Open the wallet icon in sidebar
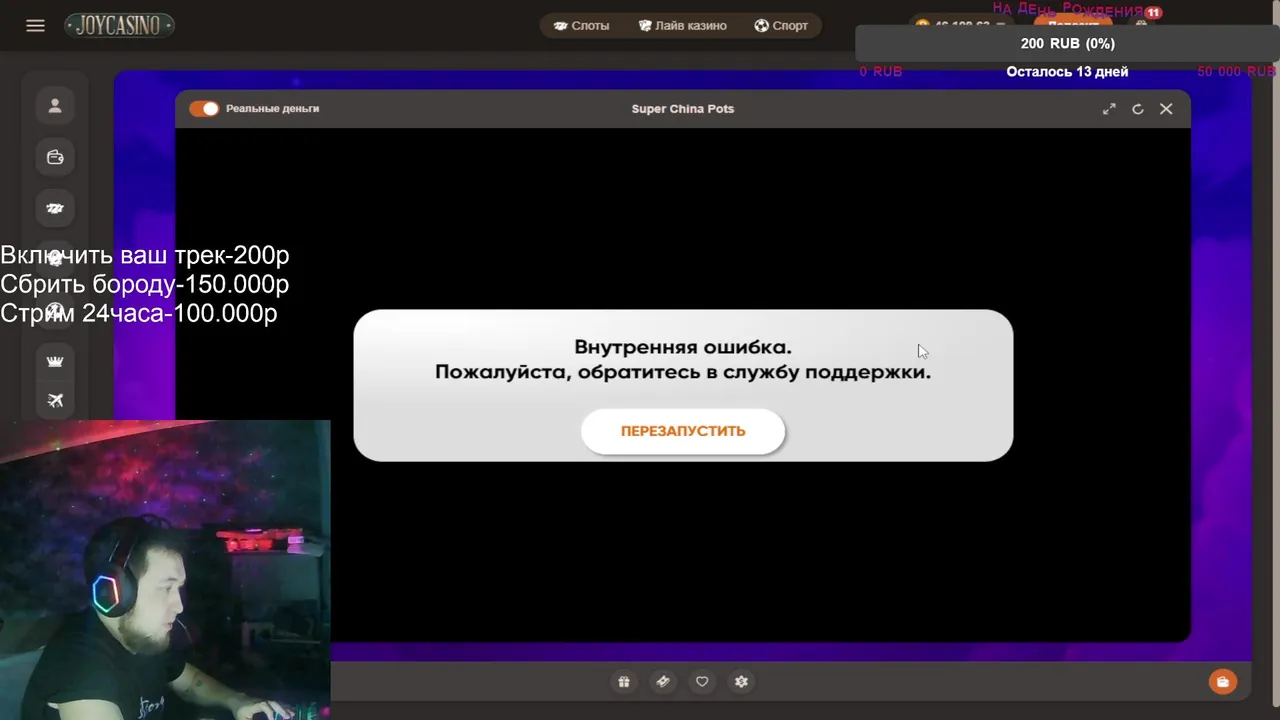 [x=55, y=157]
